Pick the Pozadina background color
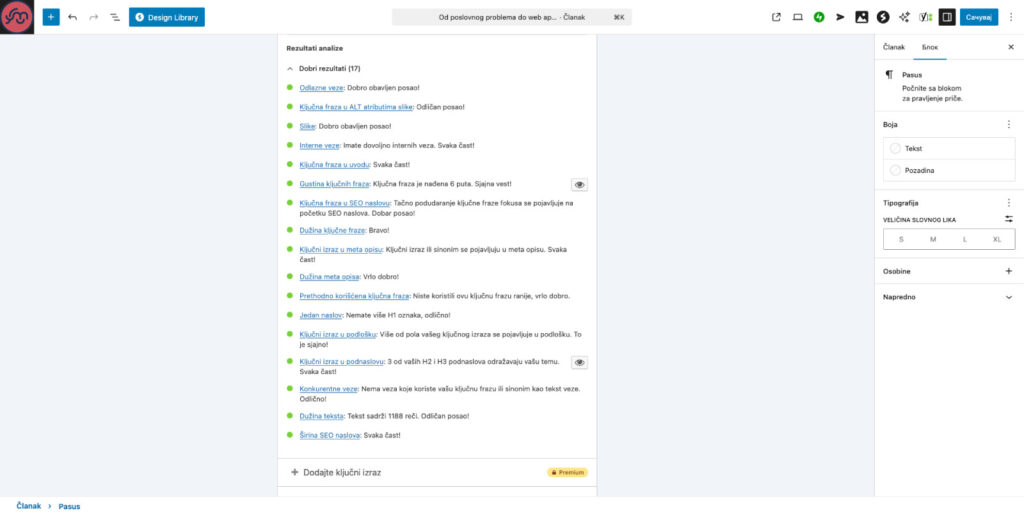 [x=949, y=170]
